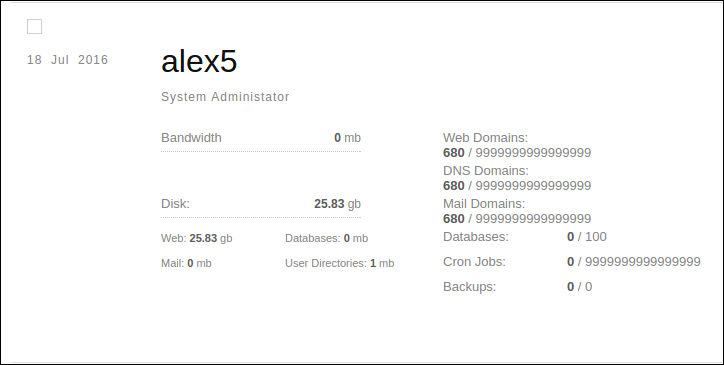
Task: Click the Bandwidth label
Action: click(191, 138)
